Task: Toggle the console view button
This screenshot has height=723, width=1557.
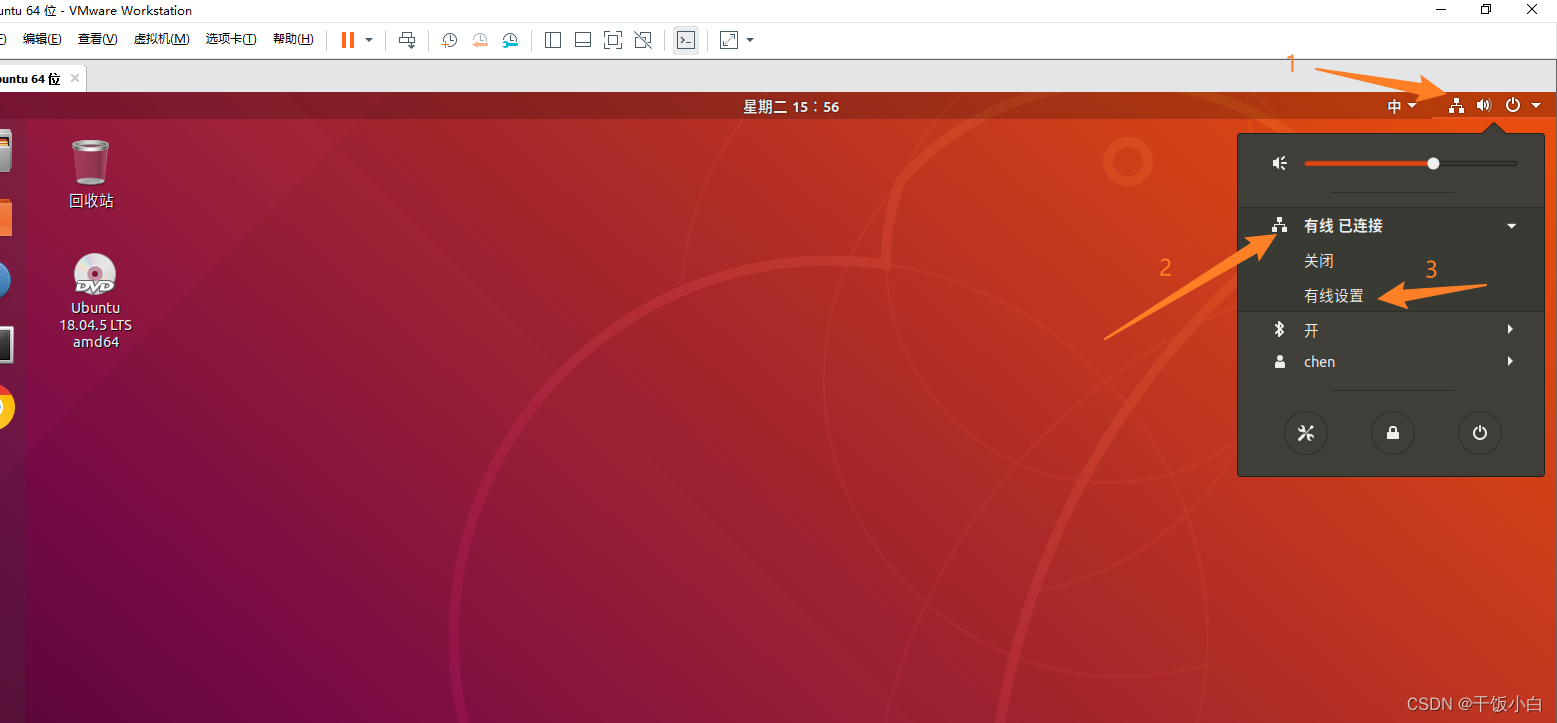Action: click(686, 40)
